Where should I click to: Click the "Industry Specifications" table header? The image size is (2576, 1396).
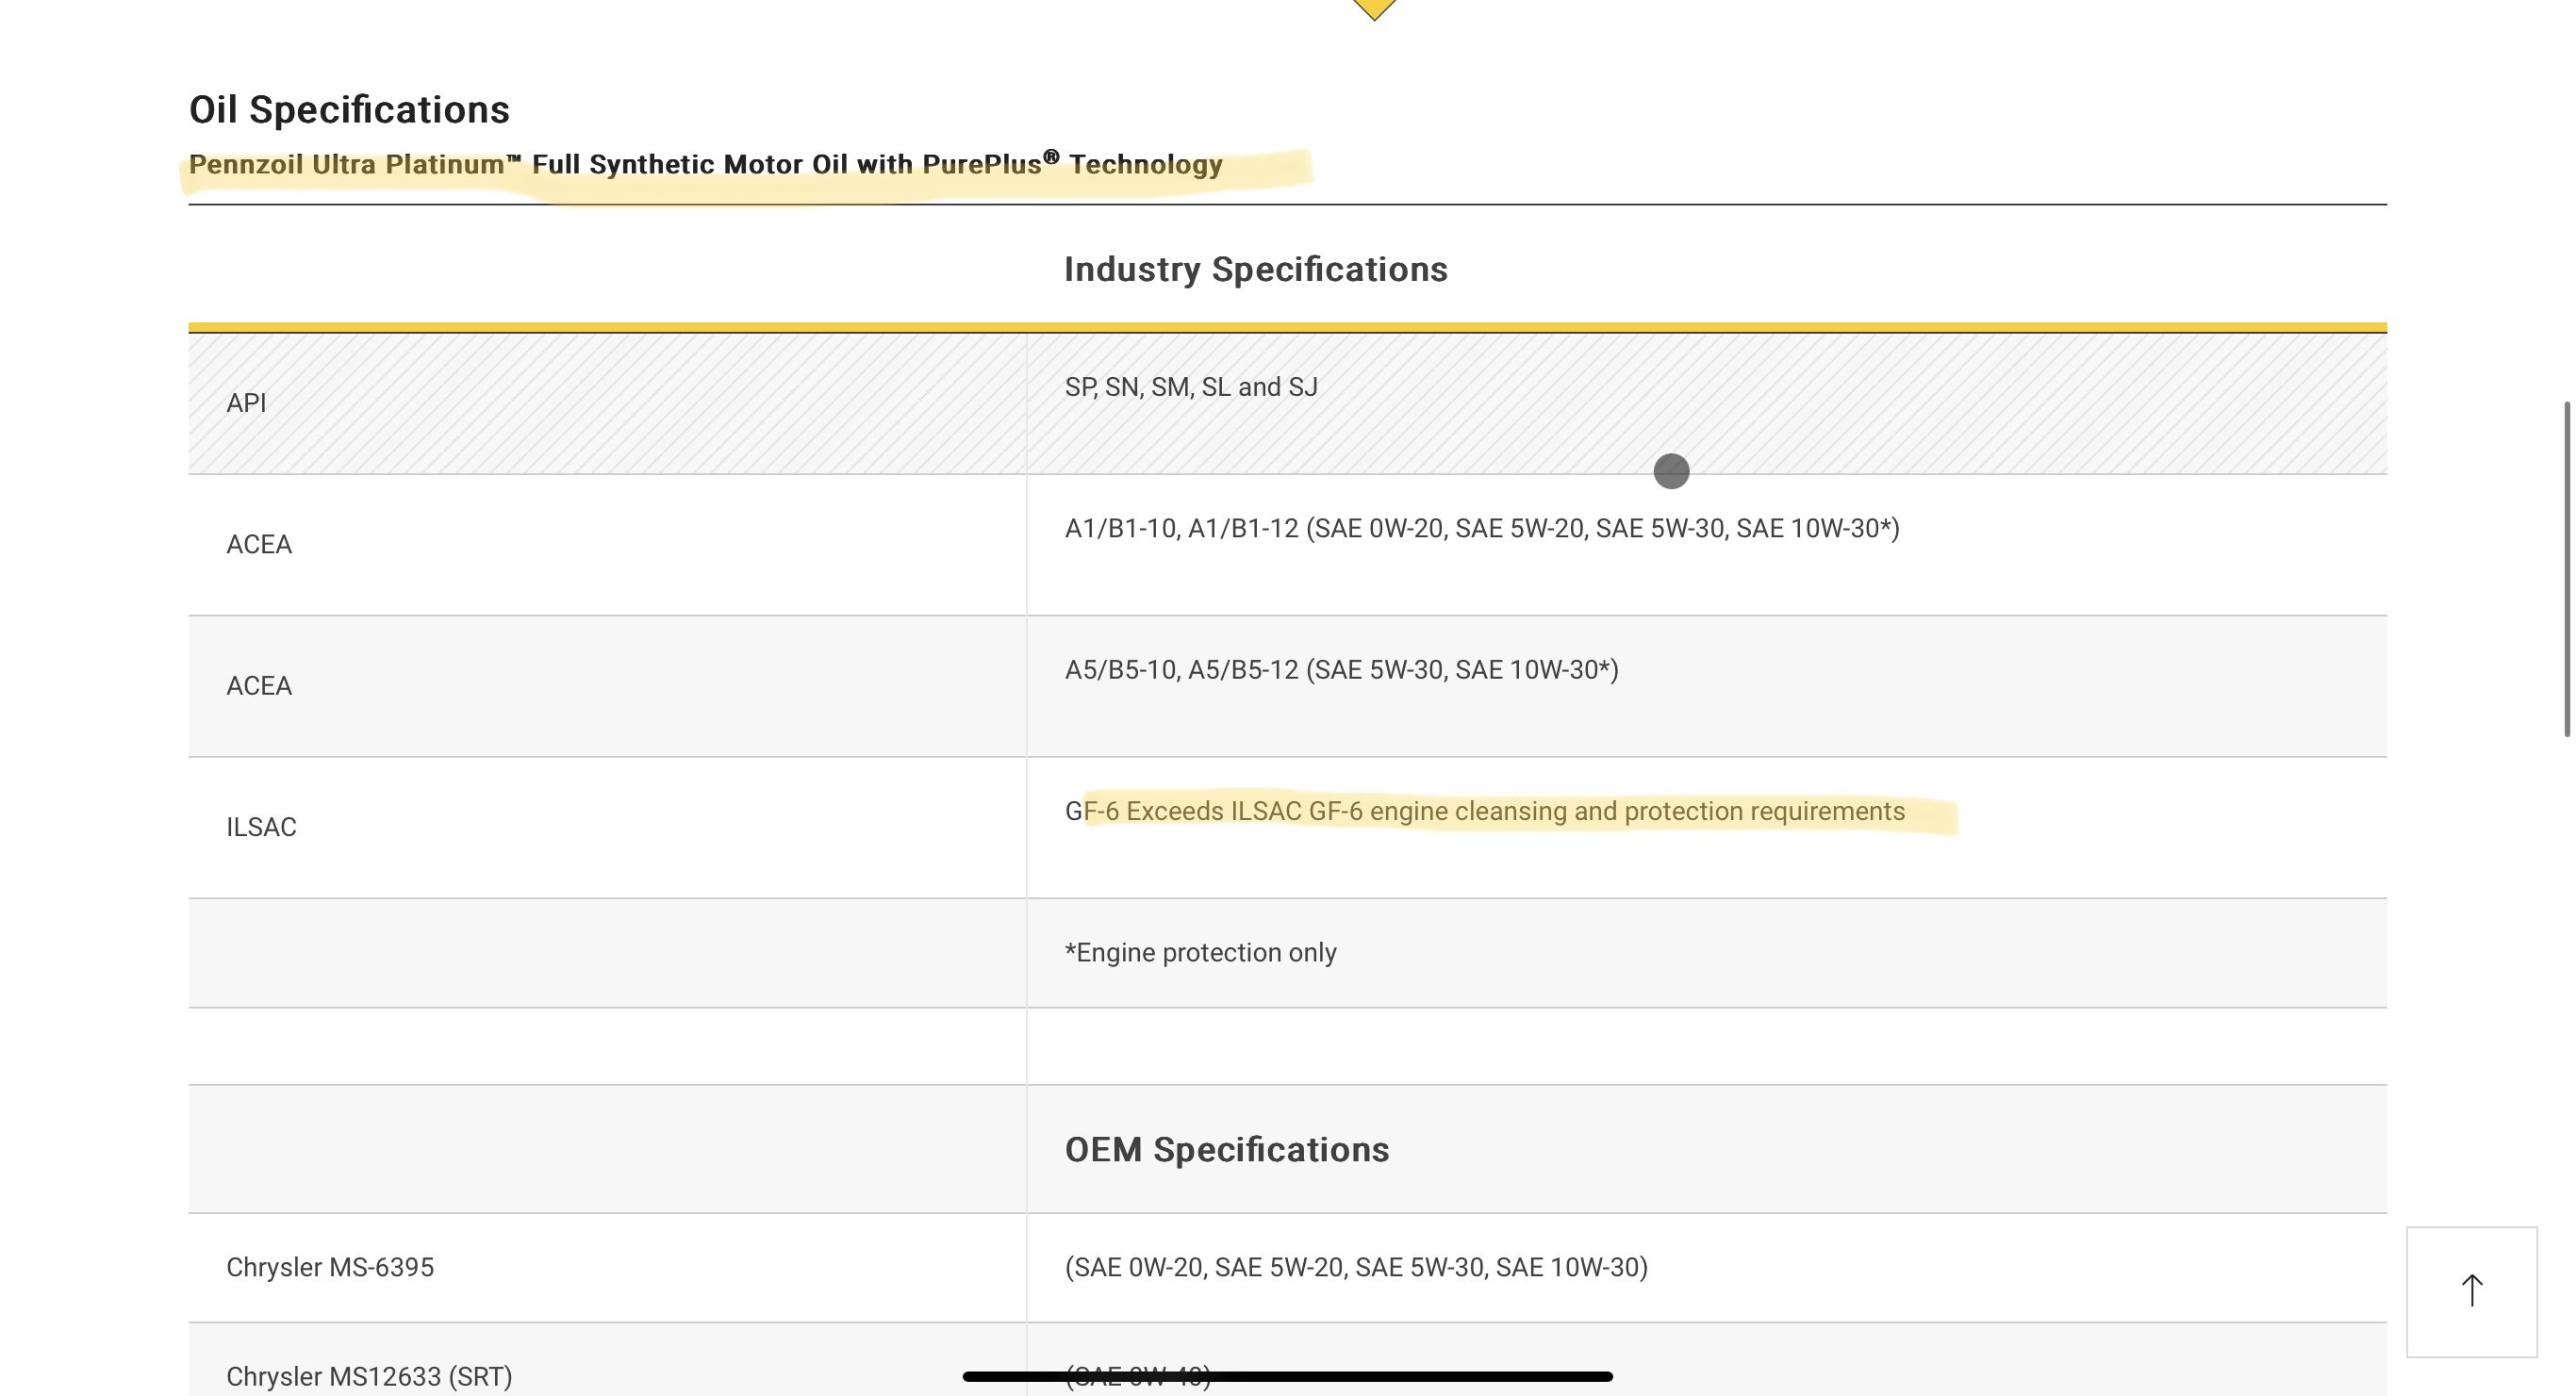(x=1255, y=269)
